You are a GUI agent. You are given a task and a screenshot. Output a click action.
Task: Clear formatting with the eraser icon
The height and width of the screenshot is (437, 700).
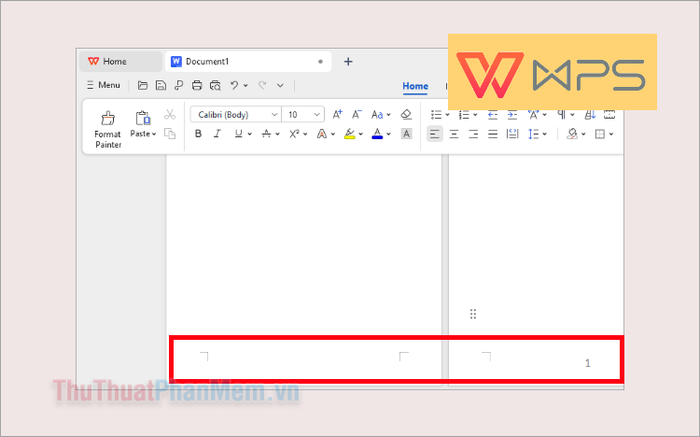point(406,115)
